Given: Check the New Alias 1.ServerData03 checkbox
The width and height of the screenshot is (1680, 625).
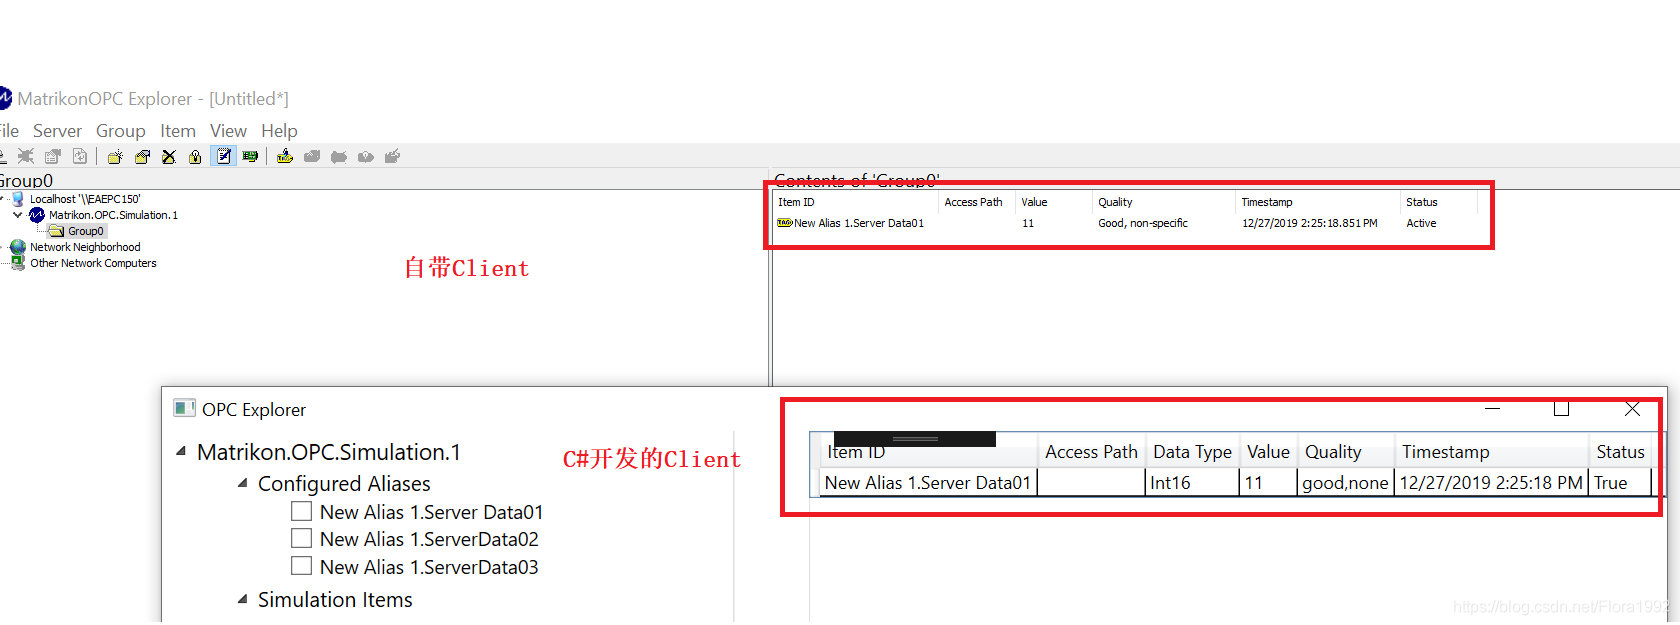Looking at the screenshot, I should pos(301,566).
